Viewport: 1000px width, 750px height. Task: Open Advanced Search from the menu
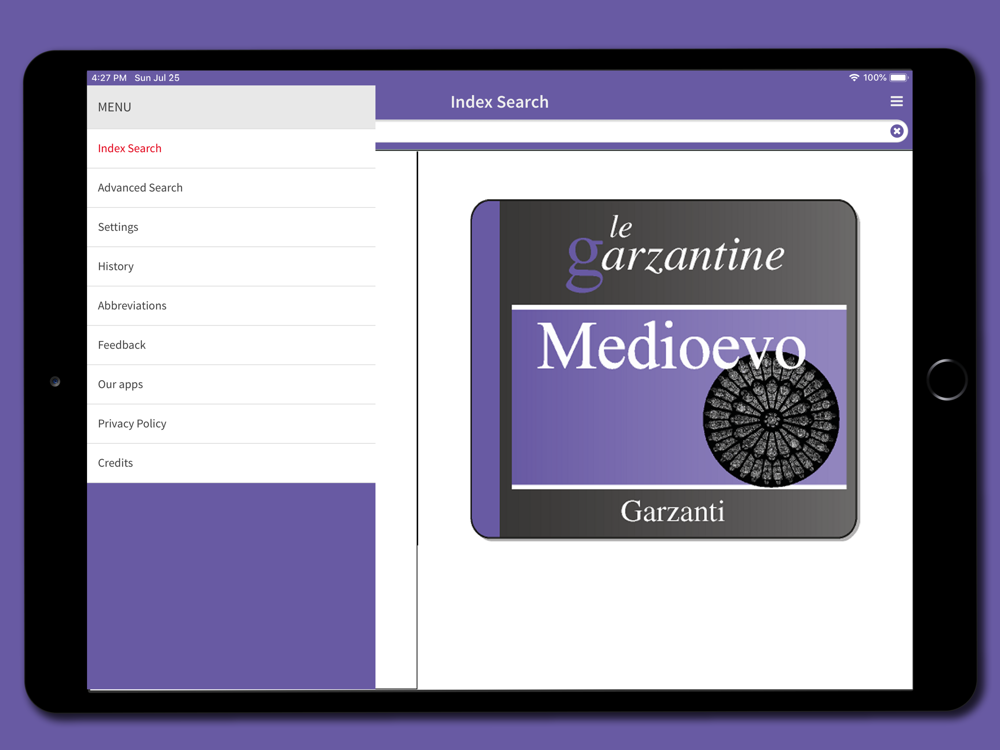point(231,188)
